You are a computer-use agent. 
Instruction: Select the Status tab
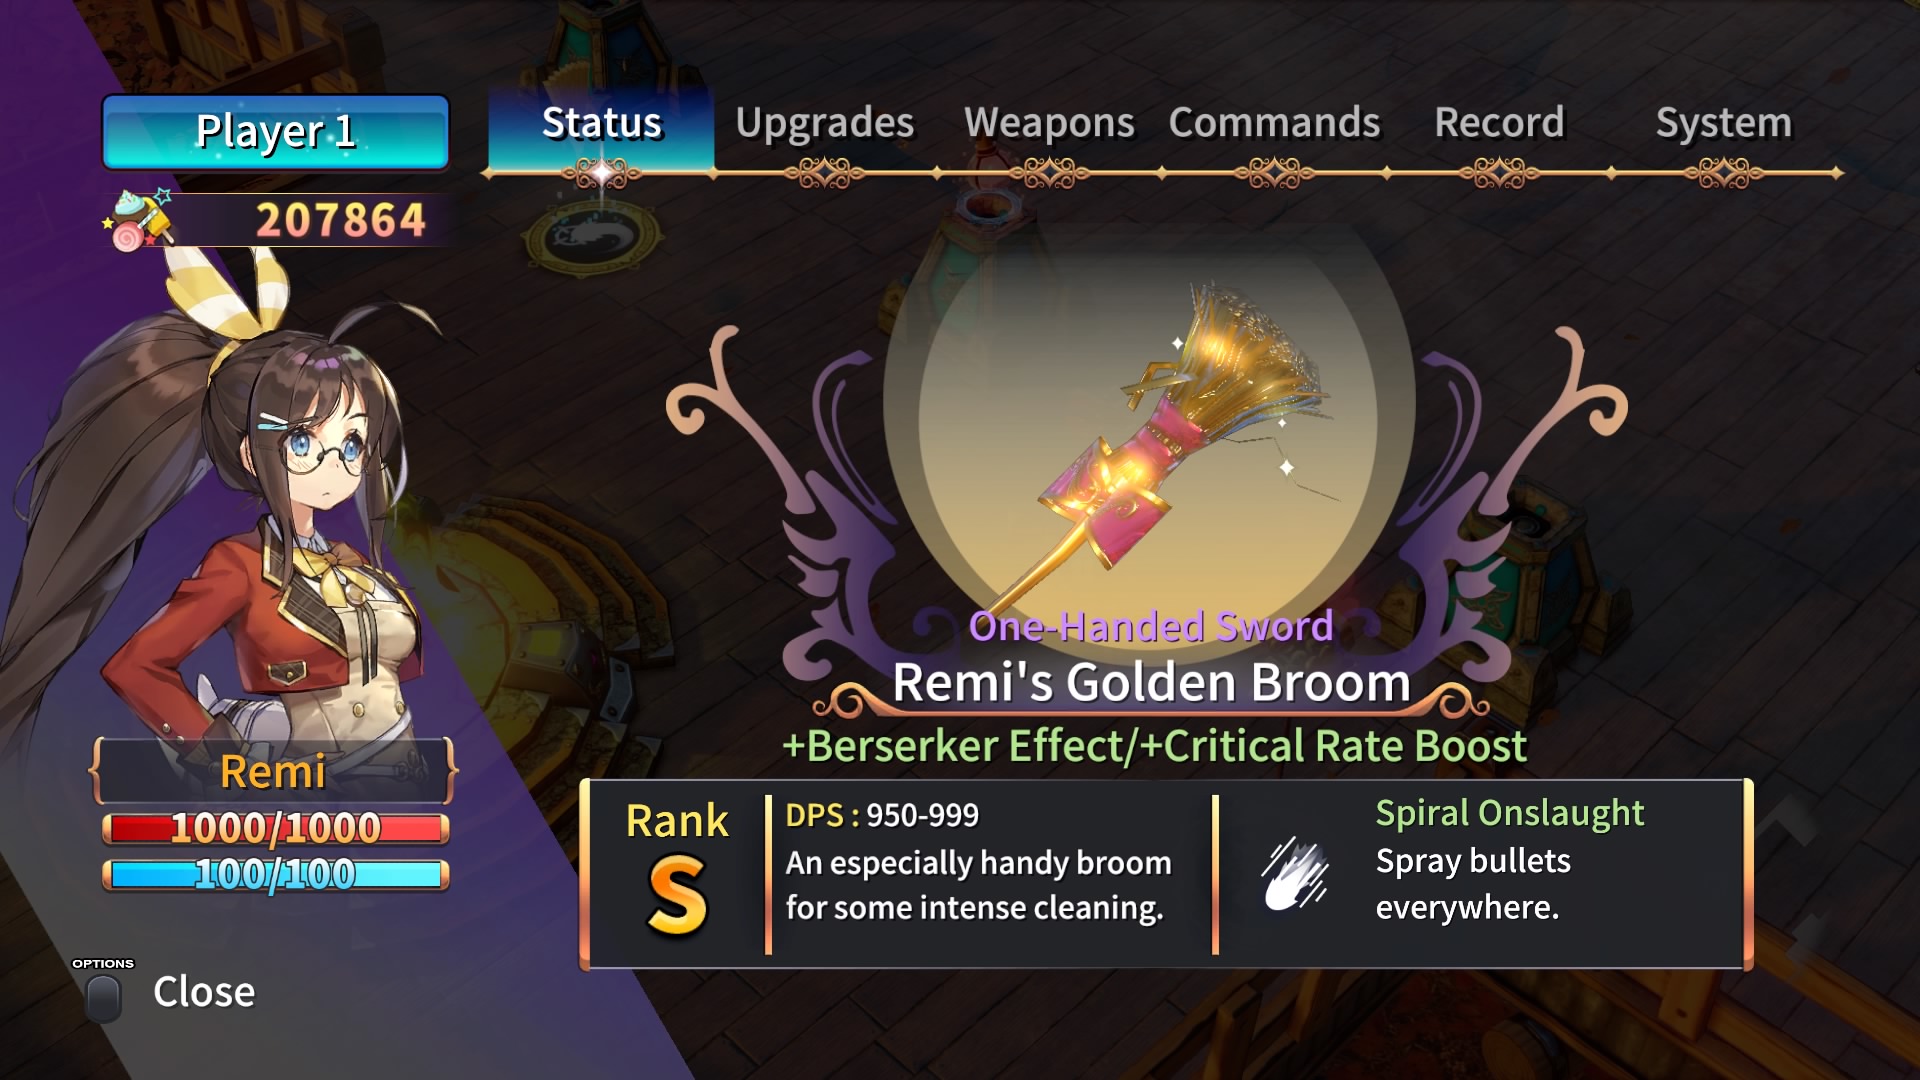click(x=601, y=125)
